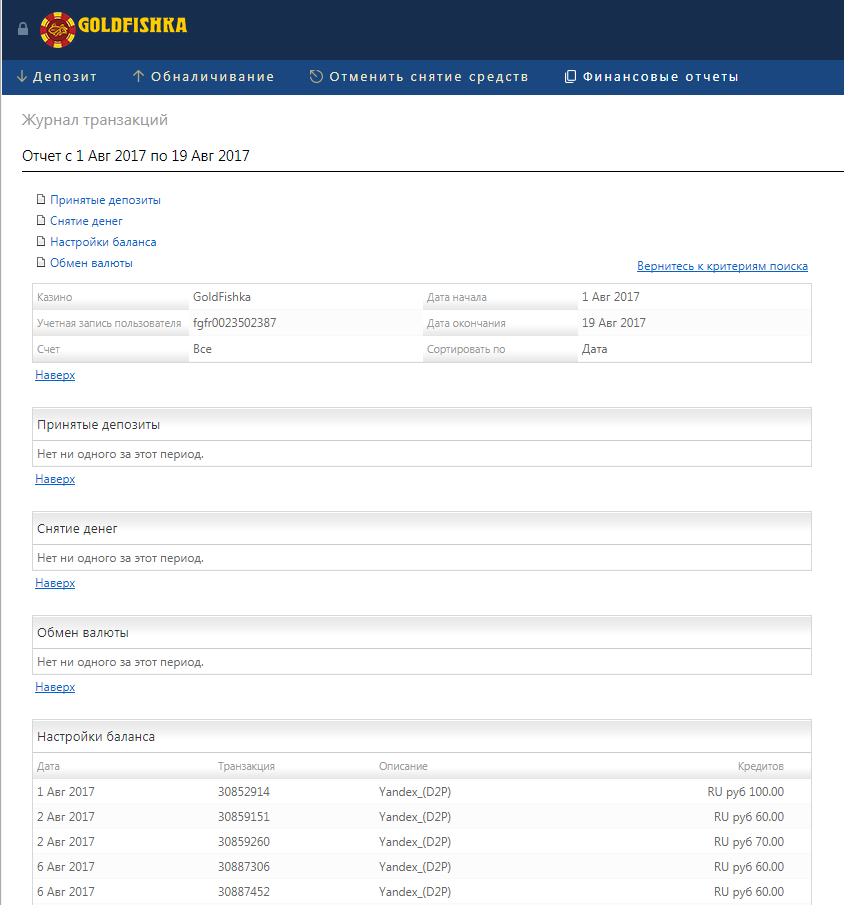Follow the Обмен валюты link
The height and width of the screenshot is (905, 844).
coord(91,263)
